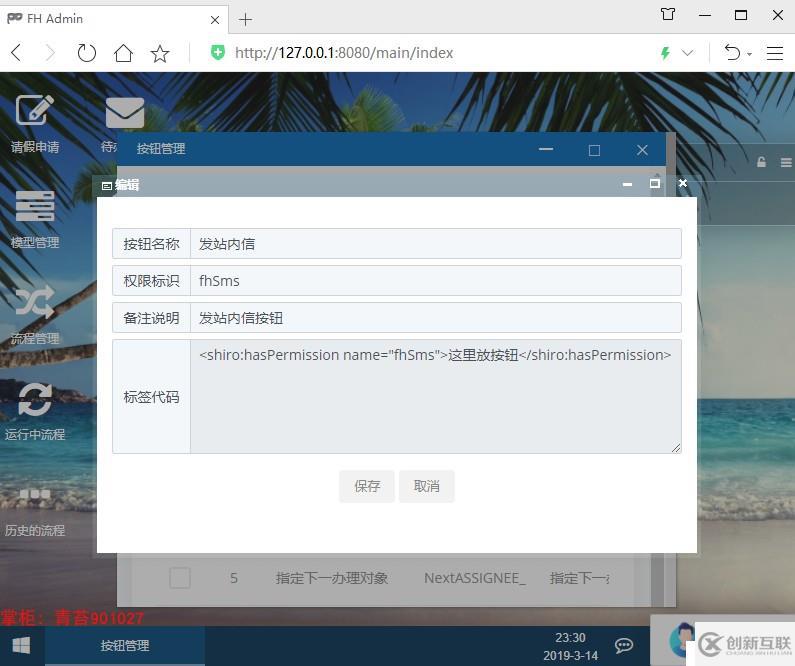Viewport: 795px width, 666px height.
Task: Click the browser back arrow
Action: click(x=16, y=53)
